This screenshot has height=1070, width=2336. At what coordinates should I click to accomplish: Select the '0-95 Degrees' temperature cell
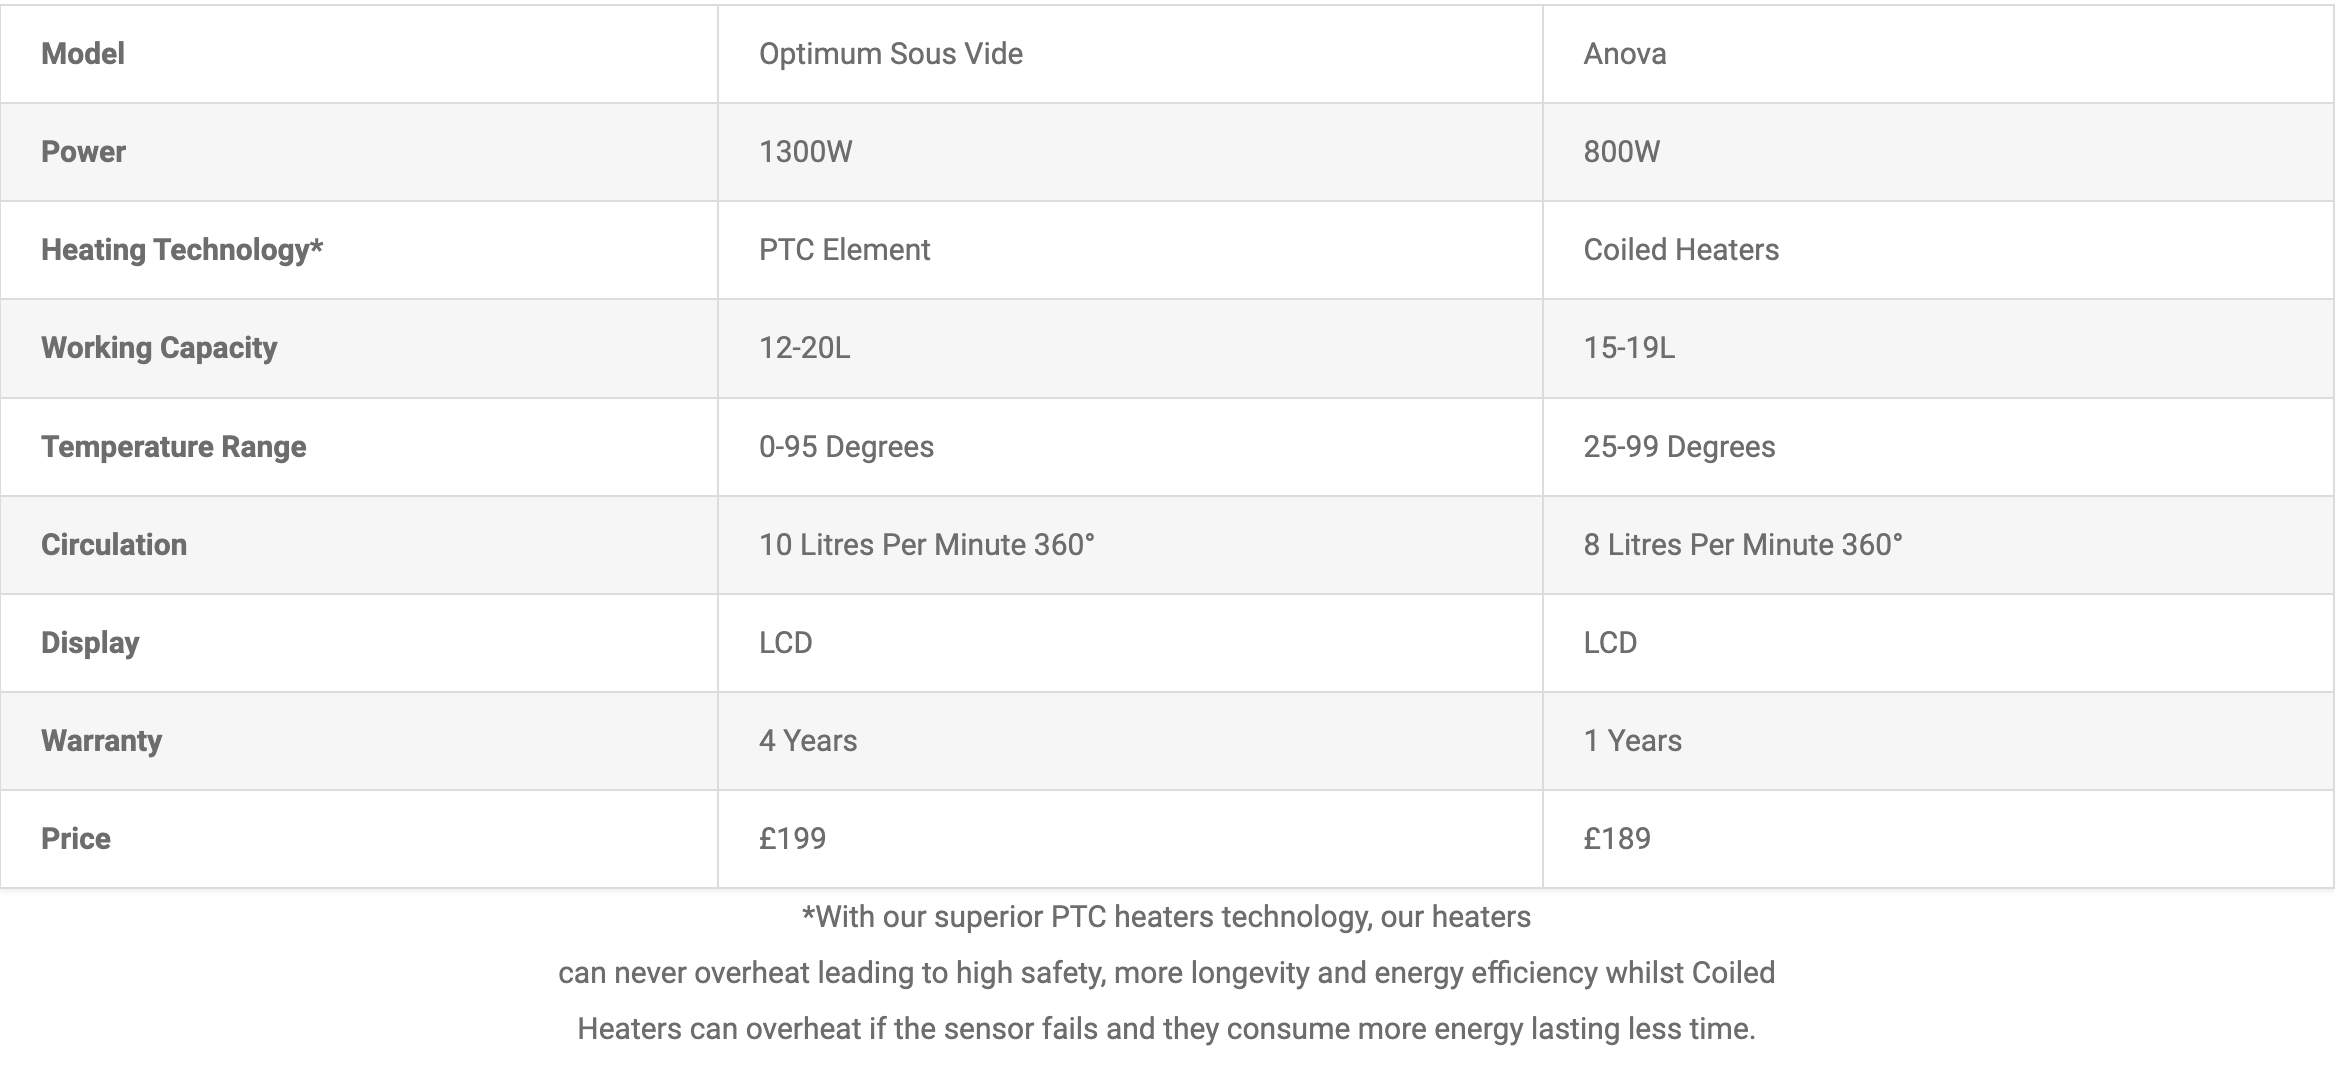tap(846, 447)
